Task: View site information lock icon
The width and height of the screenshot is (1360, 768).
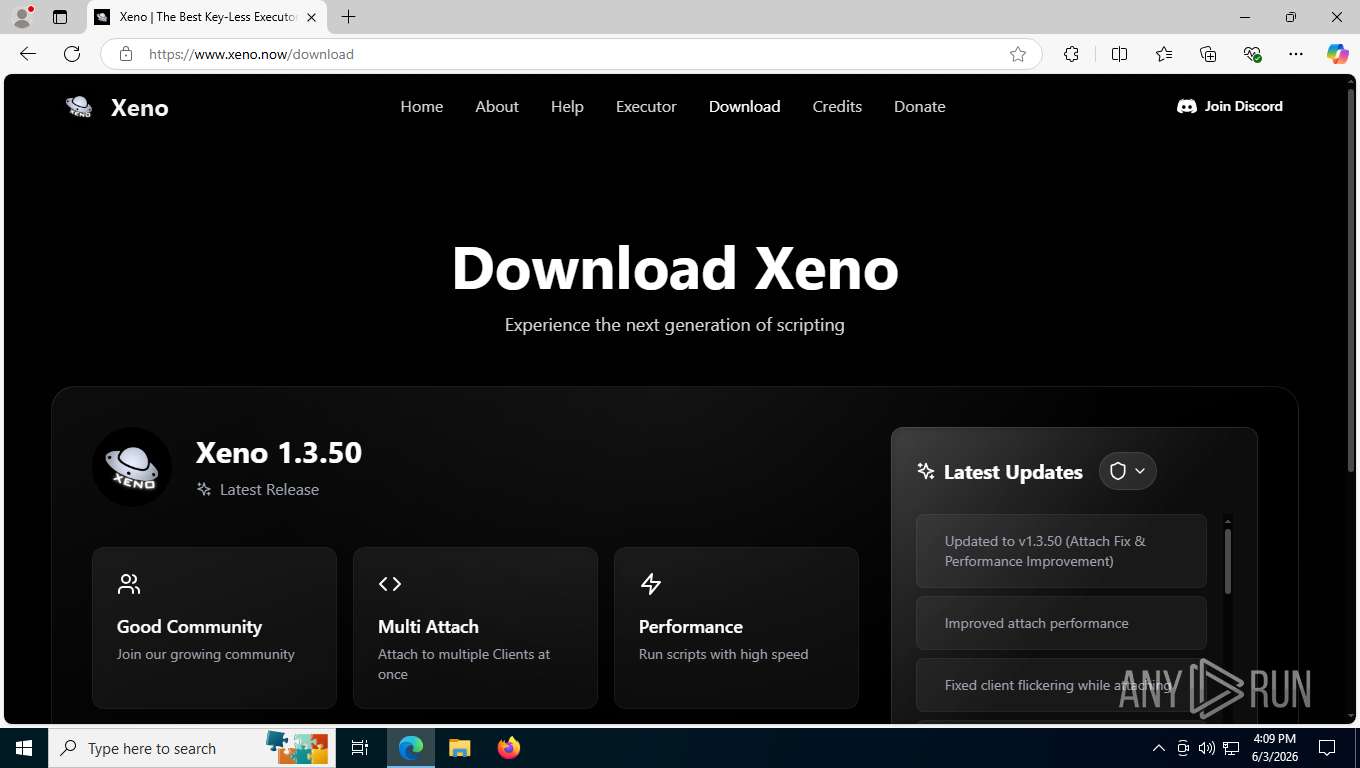Action: click(126, 54)
